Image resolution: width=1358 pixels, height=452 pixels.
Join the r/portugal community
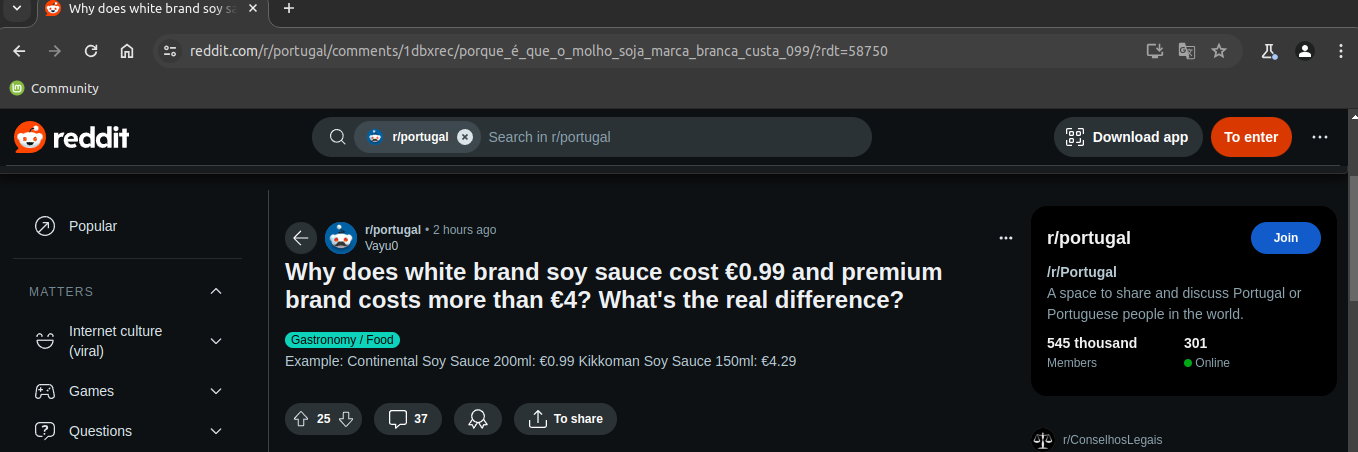point(1286,238)
